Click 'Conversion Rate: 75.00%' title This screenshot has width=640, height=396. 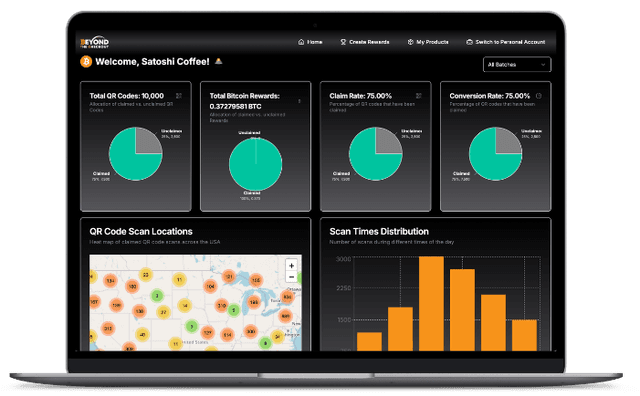click(490, 96)
